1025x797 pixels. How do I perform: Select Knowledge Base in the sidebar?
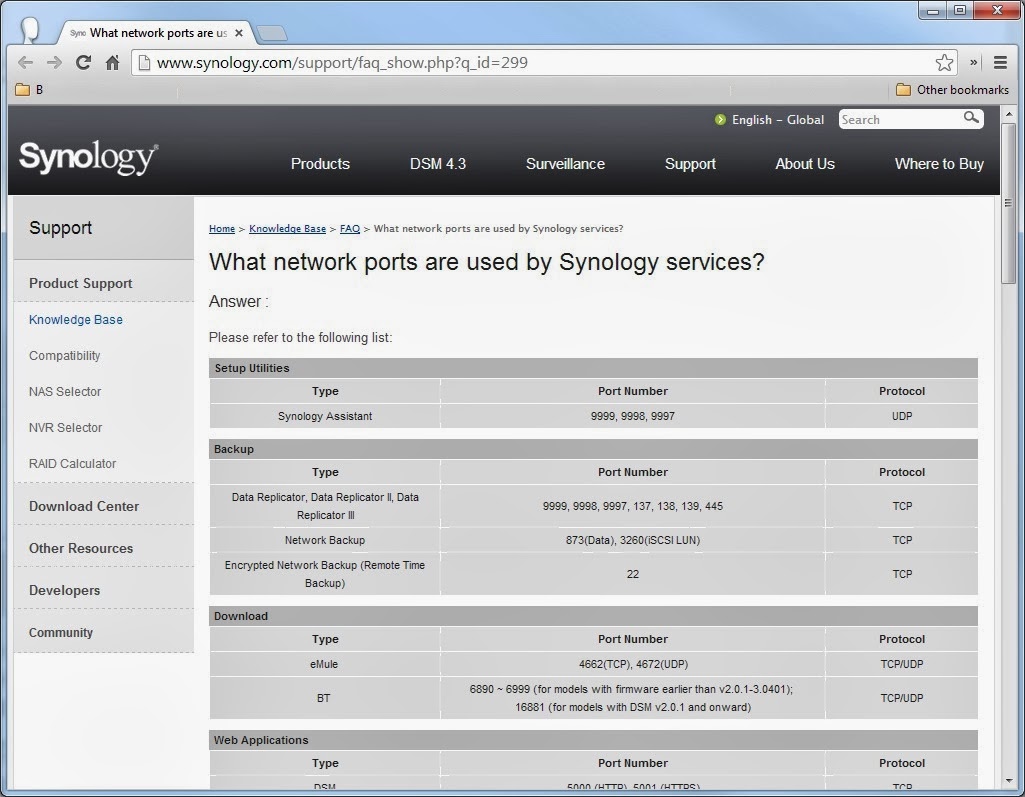76,320
